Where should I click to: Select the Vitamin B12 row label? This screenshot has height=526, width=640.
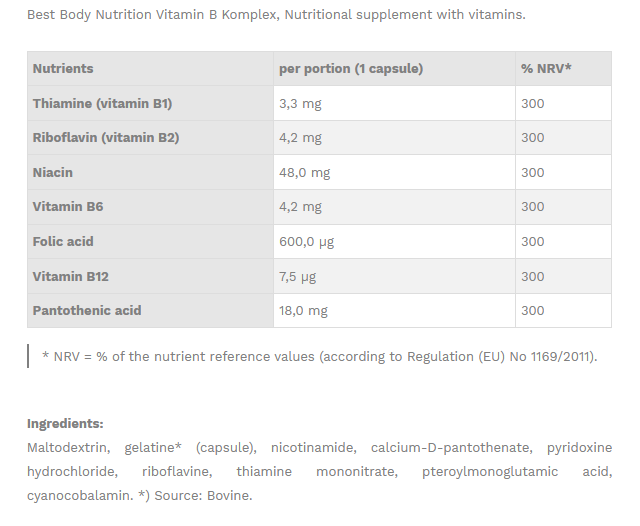[71, 276]
